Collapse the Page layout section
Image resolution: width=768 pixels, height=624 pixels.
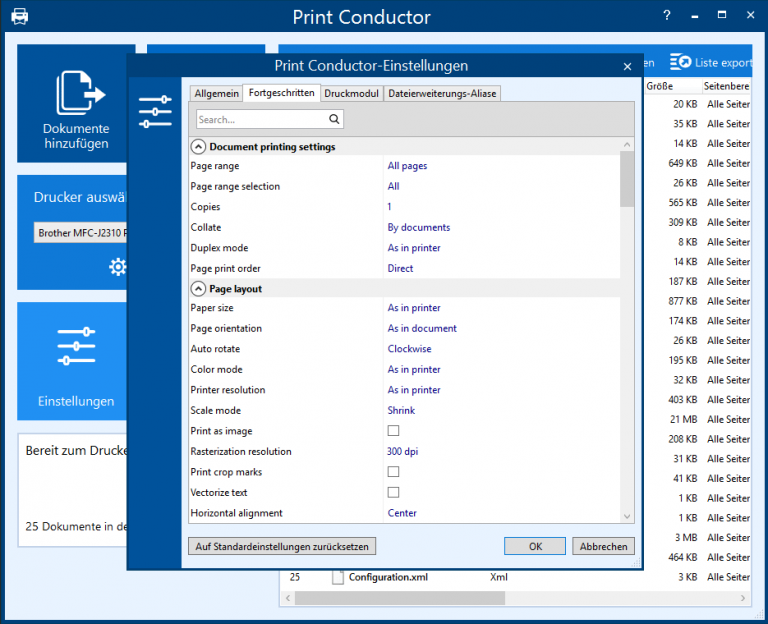pyautogui.click(x=198, y=289)
